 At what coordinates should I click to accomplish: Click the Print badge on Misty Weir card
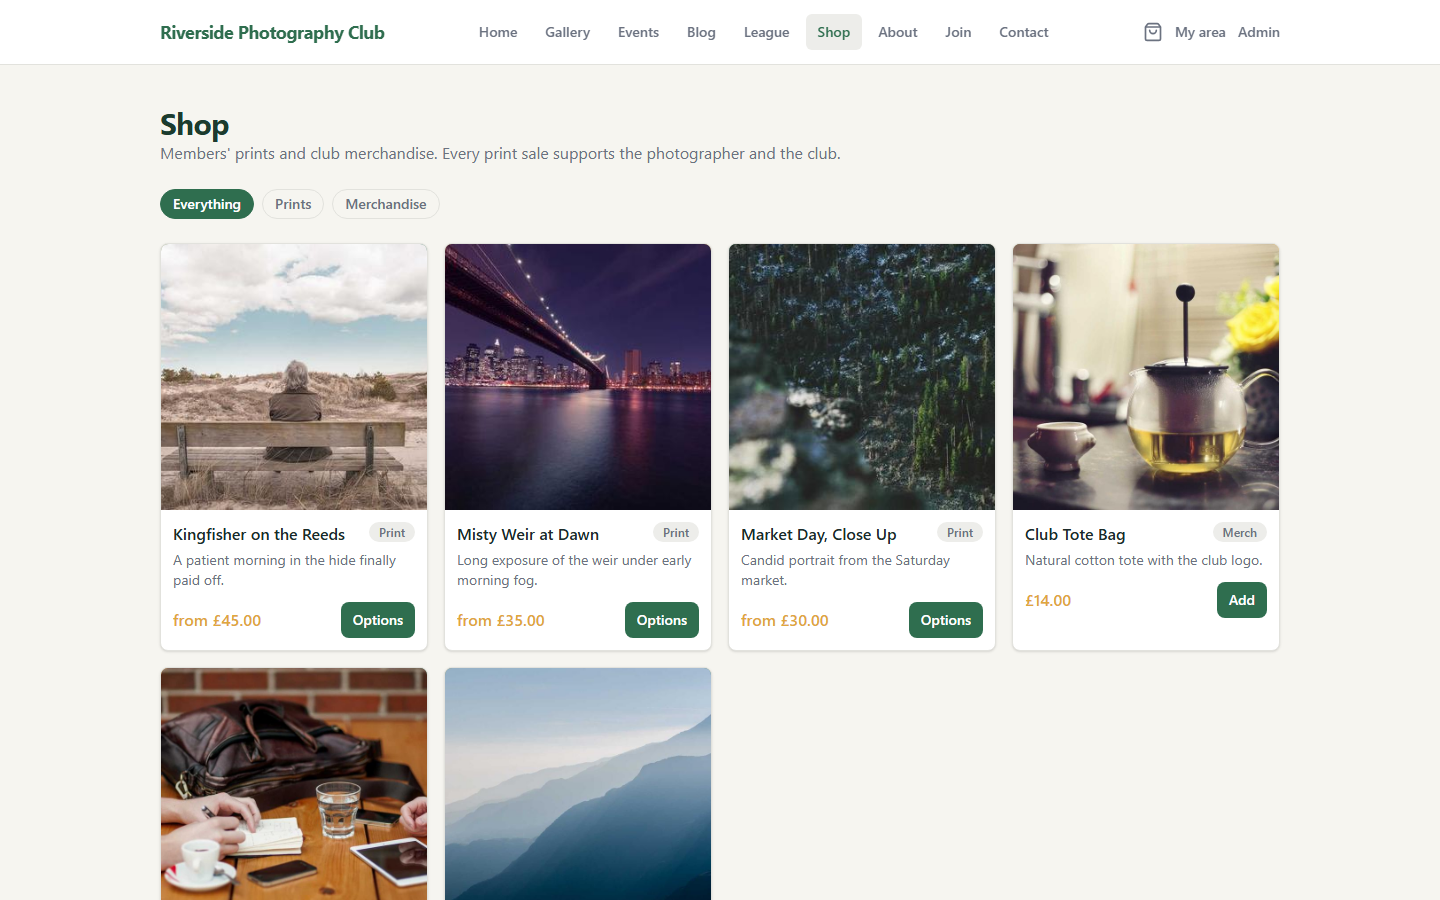[676, 533]
